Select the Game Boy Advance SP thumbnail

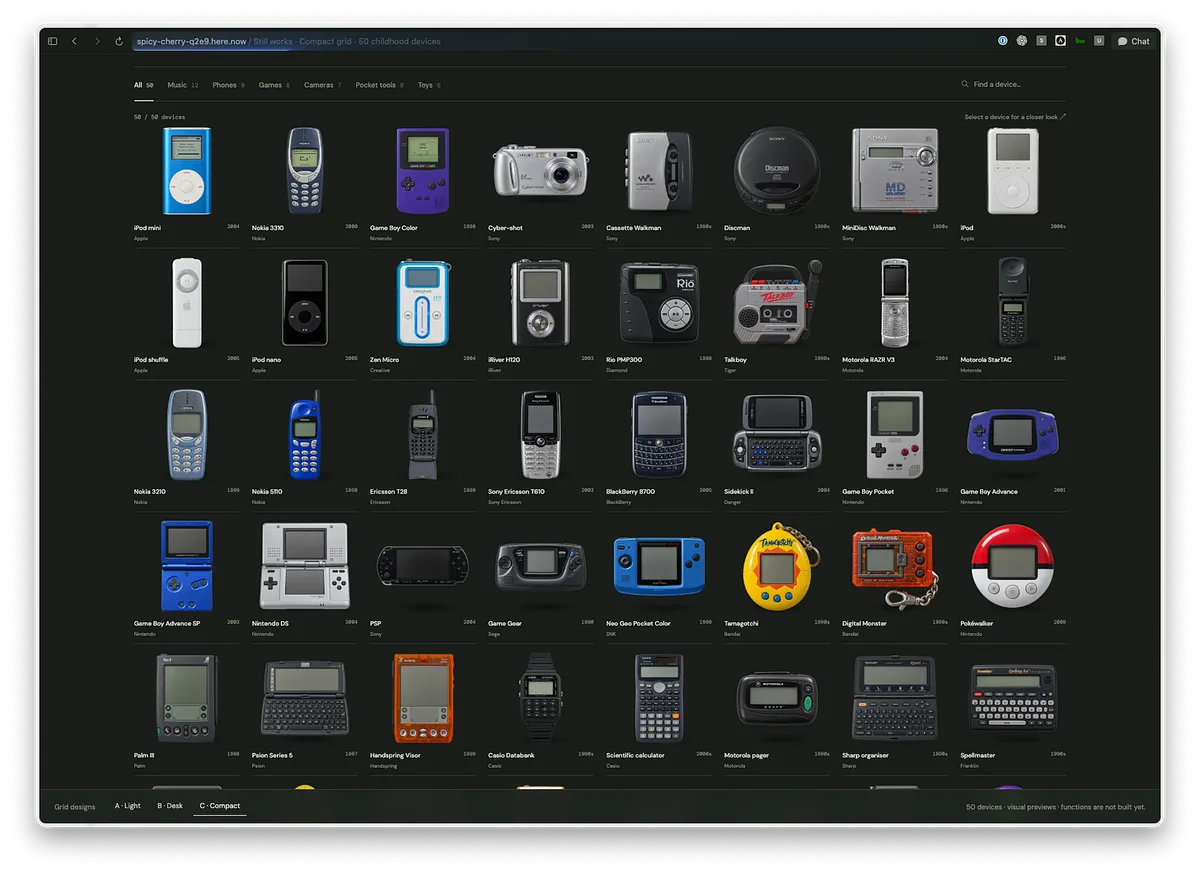187,566
